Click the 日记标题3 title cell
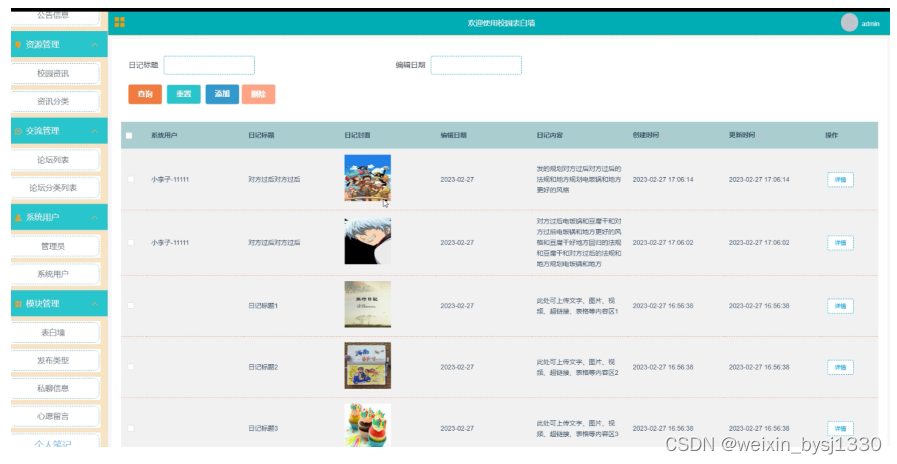 coord(263,429)
